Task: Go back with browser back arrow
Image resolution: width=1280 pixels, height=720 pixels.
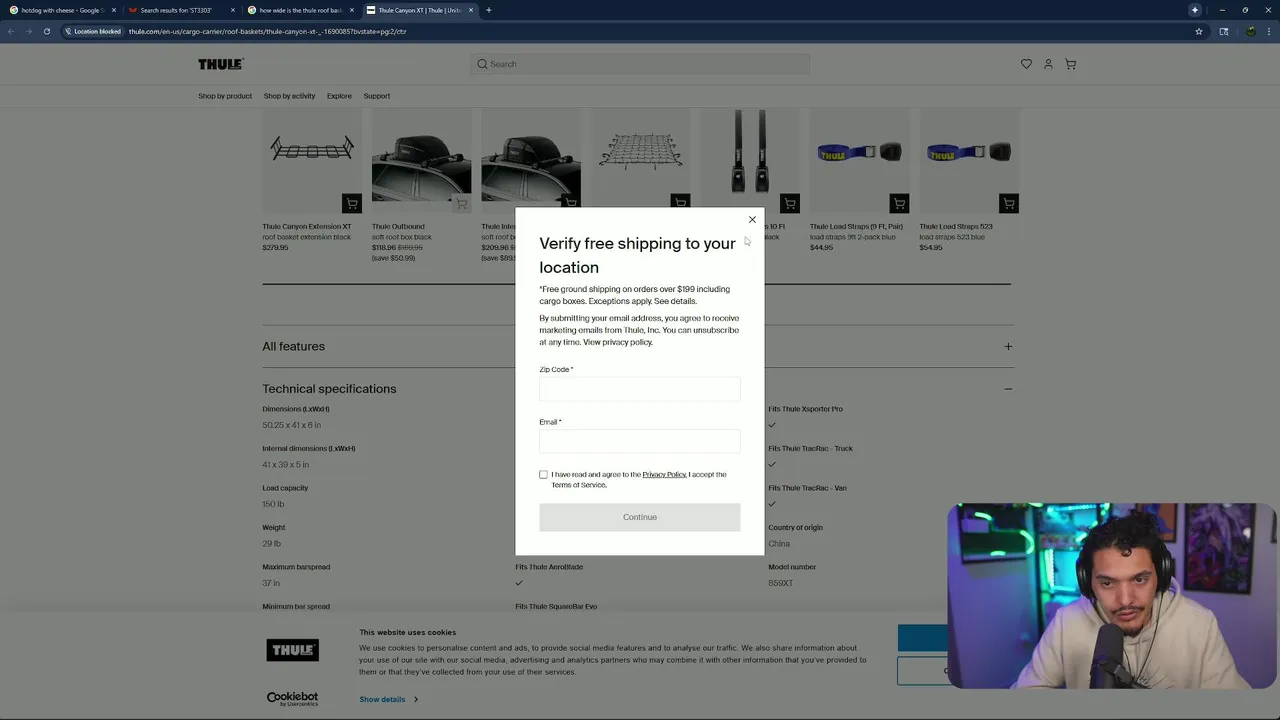Action: tap(10, 31)
